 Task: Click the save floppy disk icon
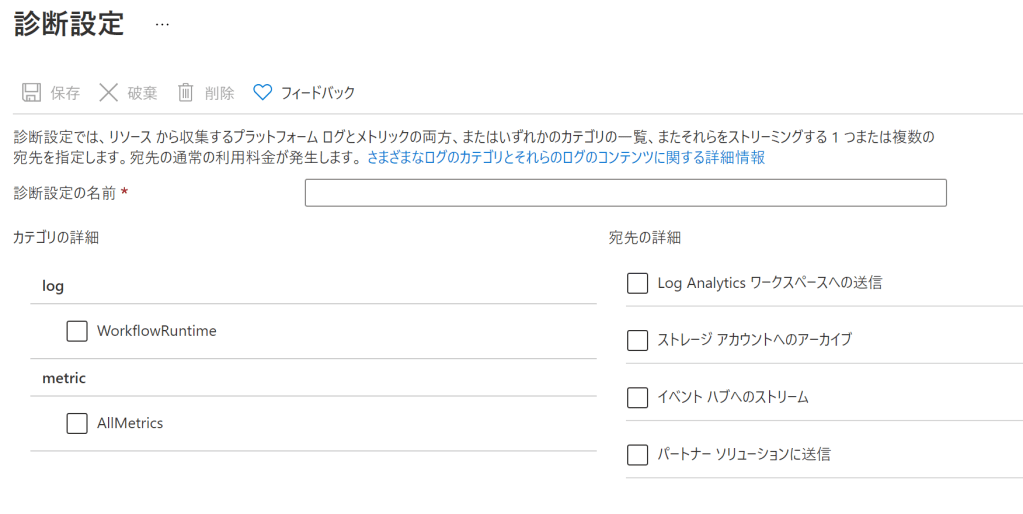pyautogui.click(x=31, y=93)
